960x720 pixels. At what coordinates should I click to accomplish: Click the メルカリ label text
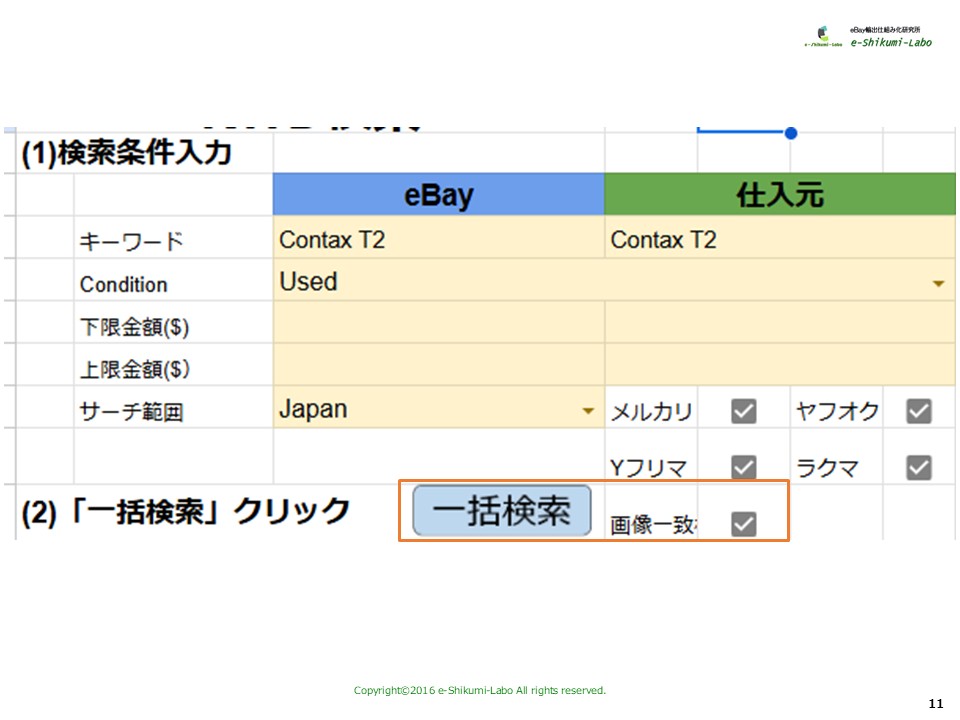click(651, 412)
